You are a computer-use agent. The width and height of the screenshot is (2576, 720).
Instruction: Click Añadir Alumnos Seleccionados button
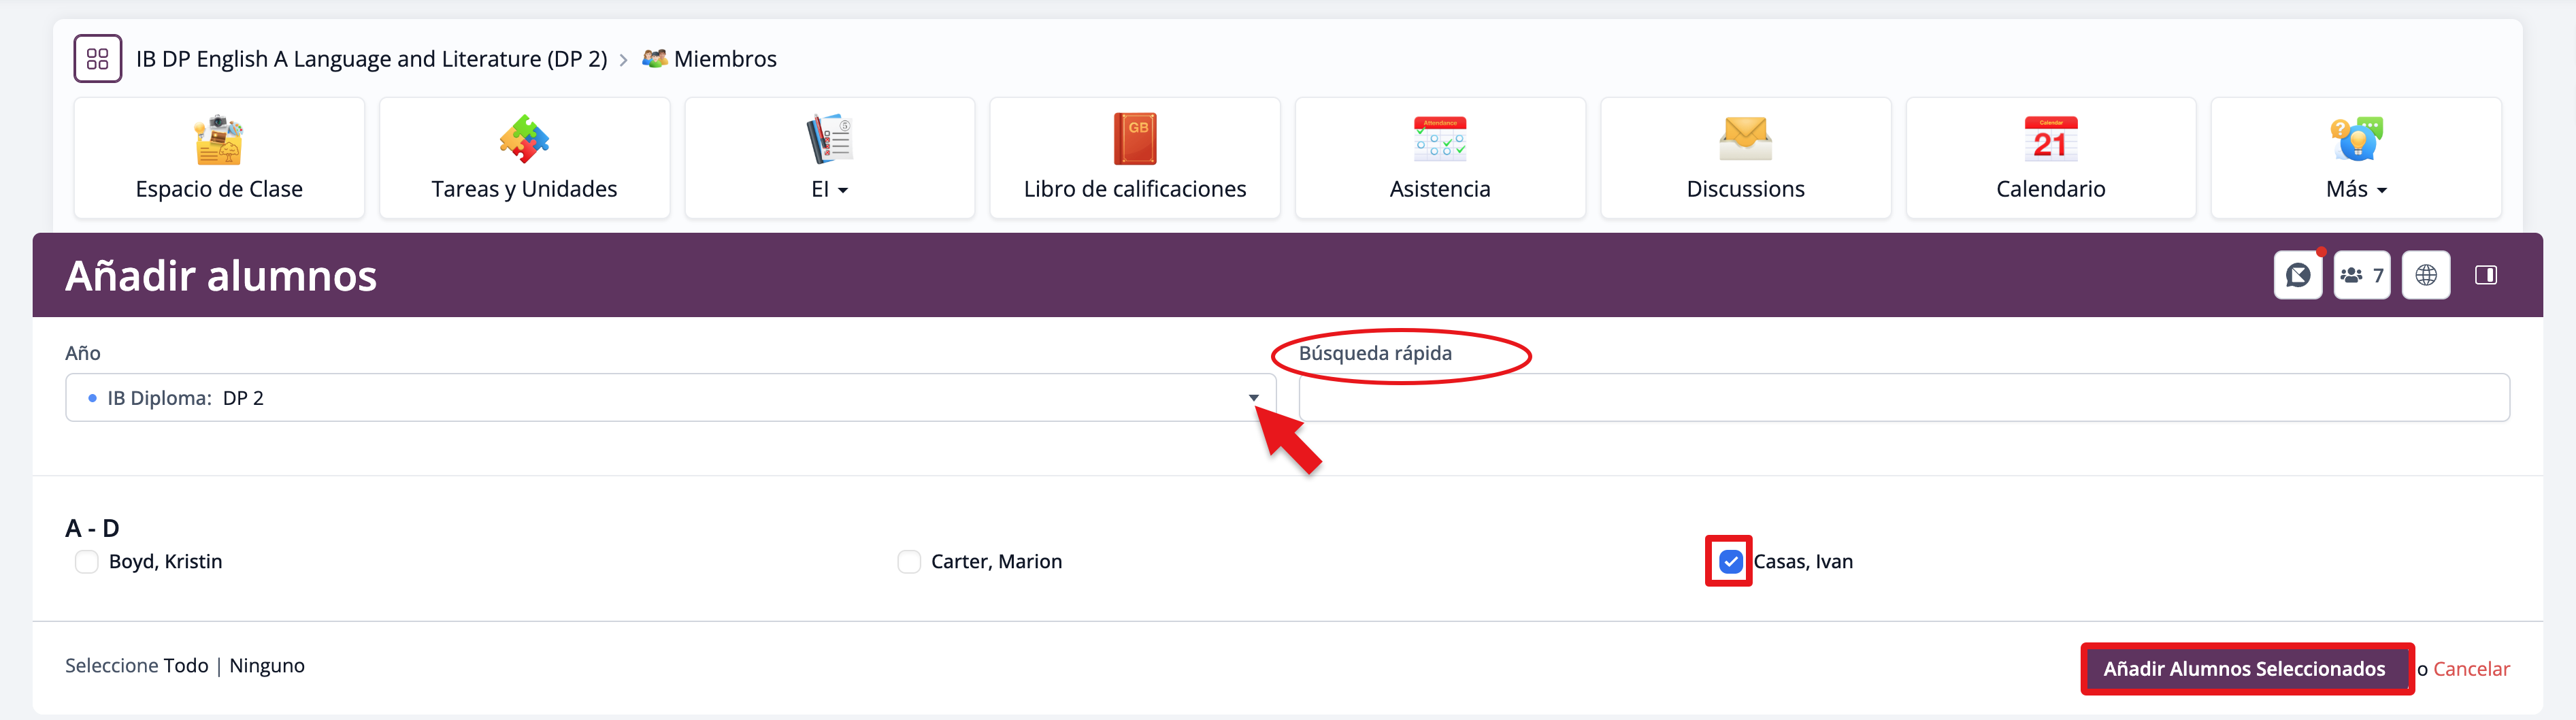click(2244, 669)
